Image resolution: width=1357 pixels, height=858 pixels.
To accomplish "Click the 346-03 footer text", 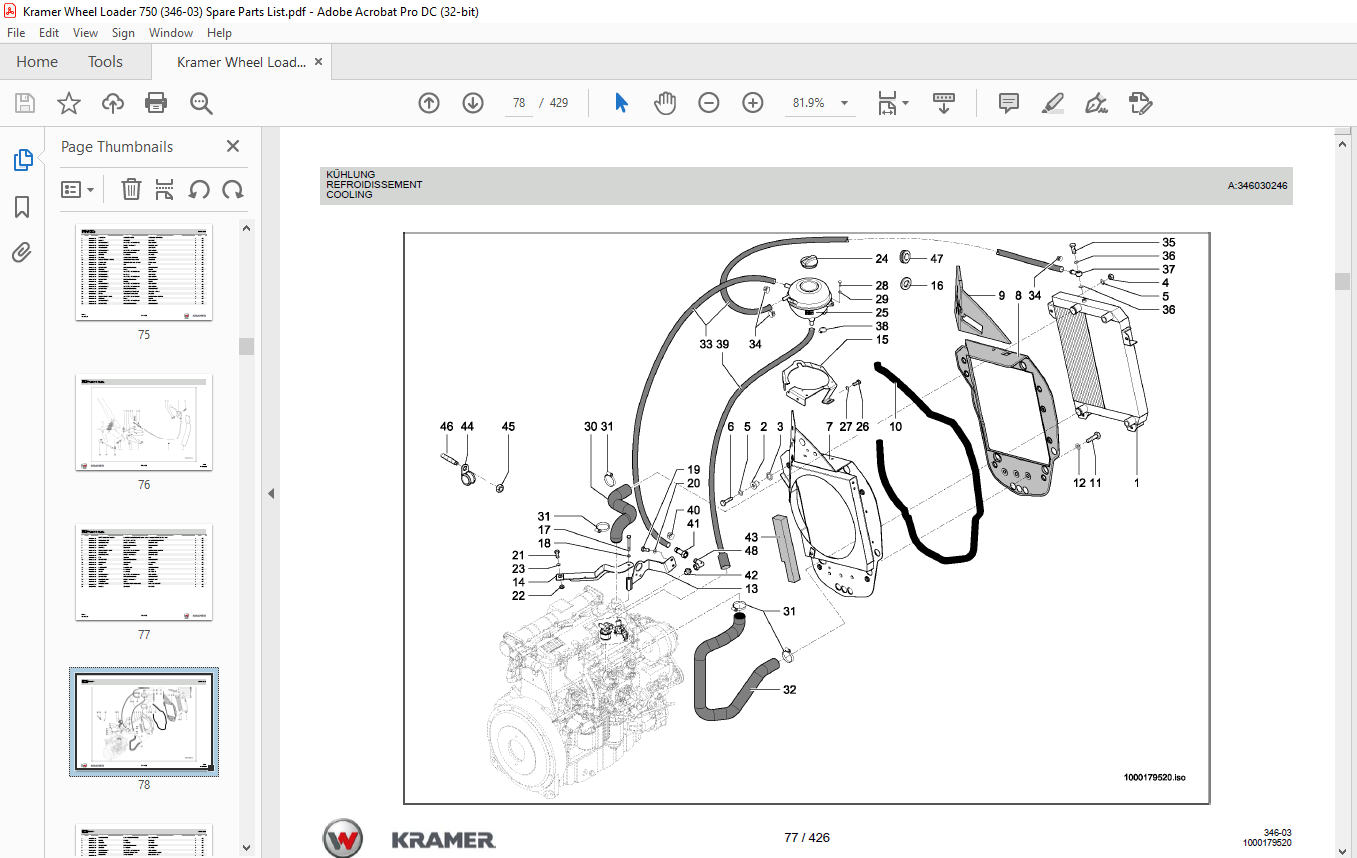I will point(1278,832).
